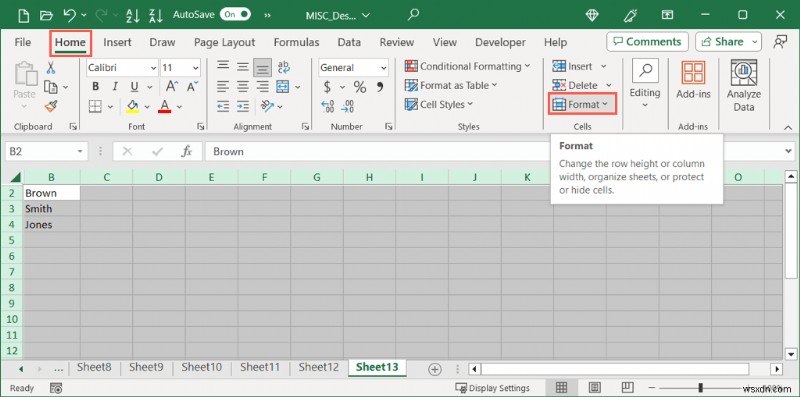Viewport: 800px width, 397px height.
Task: Select Top Align in Alignment group
Action: 222,67
